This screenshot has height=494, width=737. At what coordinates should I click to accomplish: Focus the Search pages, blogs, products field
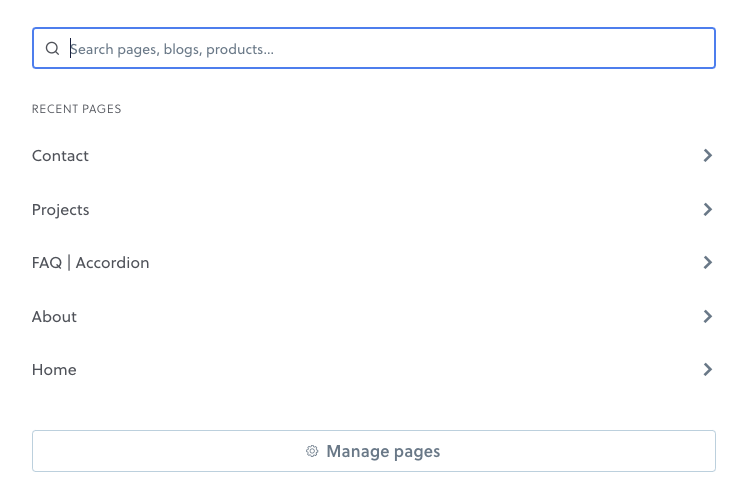coord(374,48)
